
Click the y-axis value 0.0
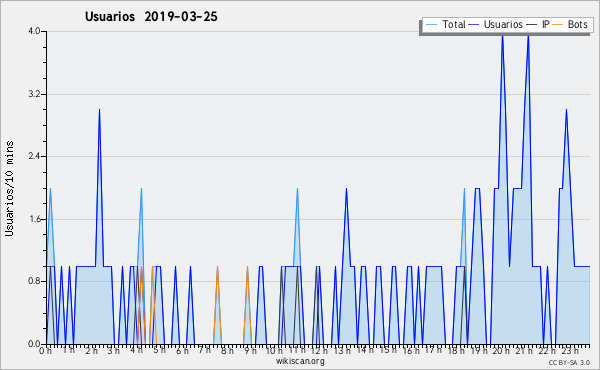(x=34, y=344)
